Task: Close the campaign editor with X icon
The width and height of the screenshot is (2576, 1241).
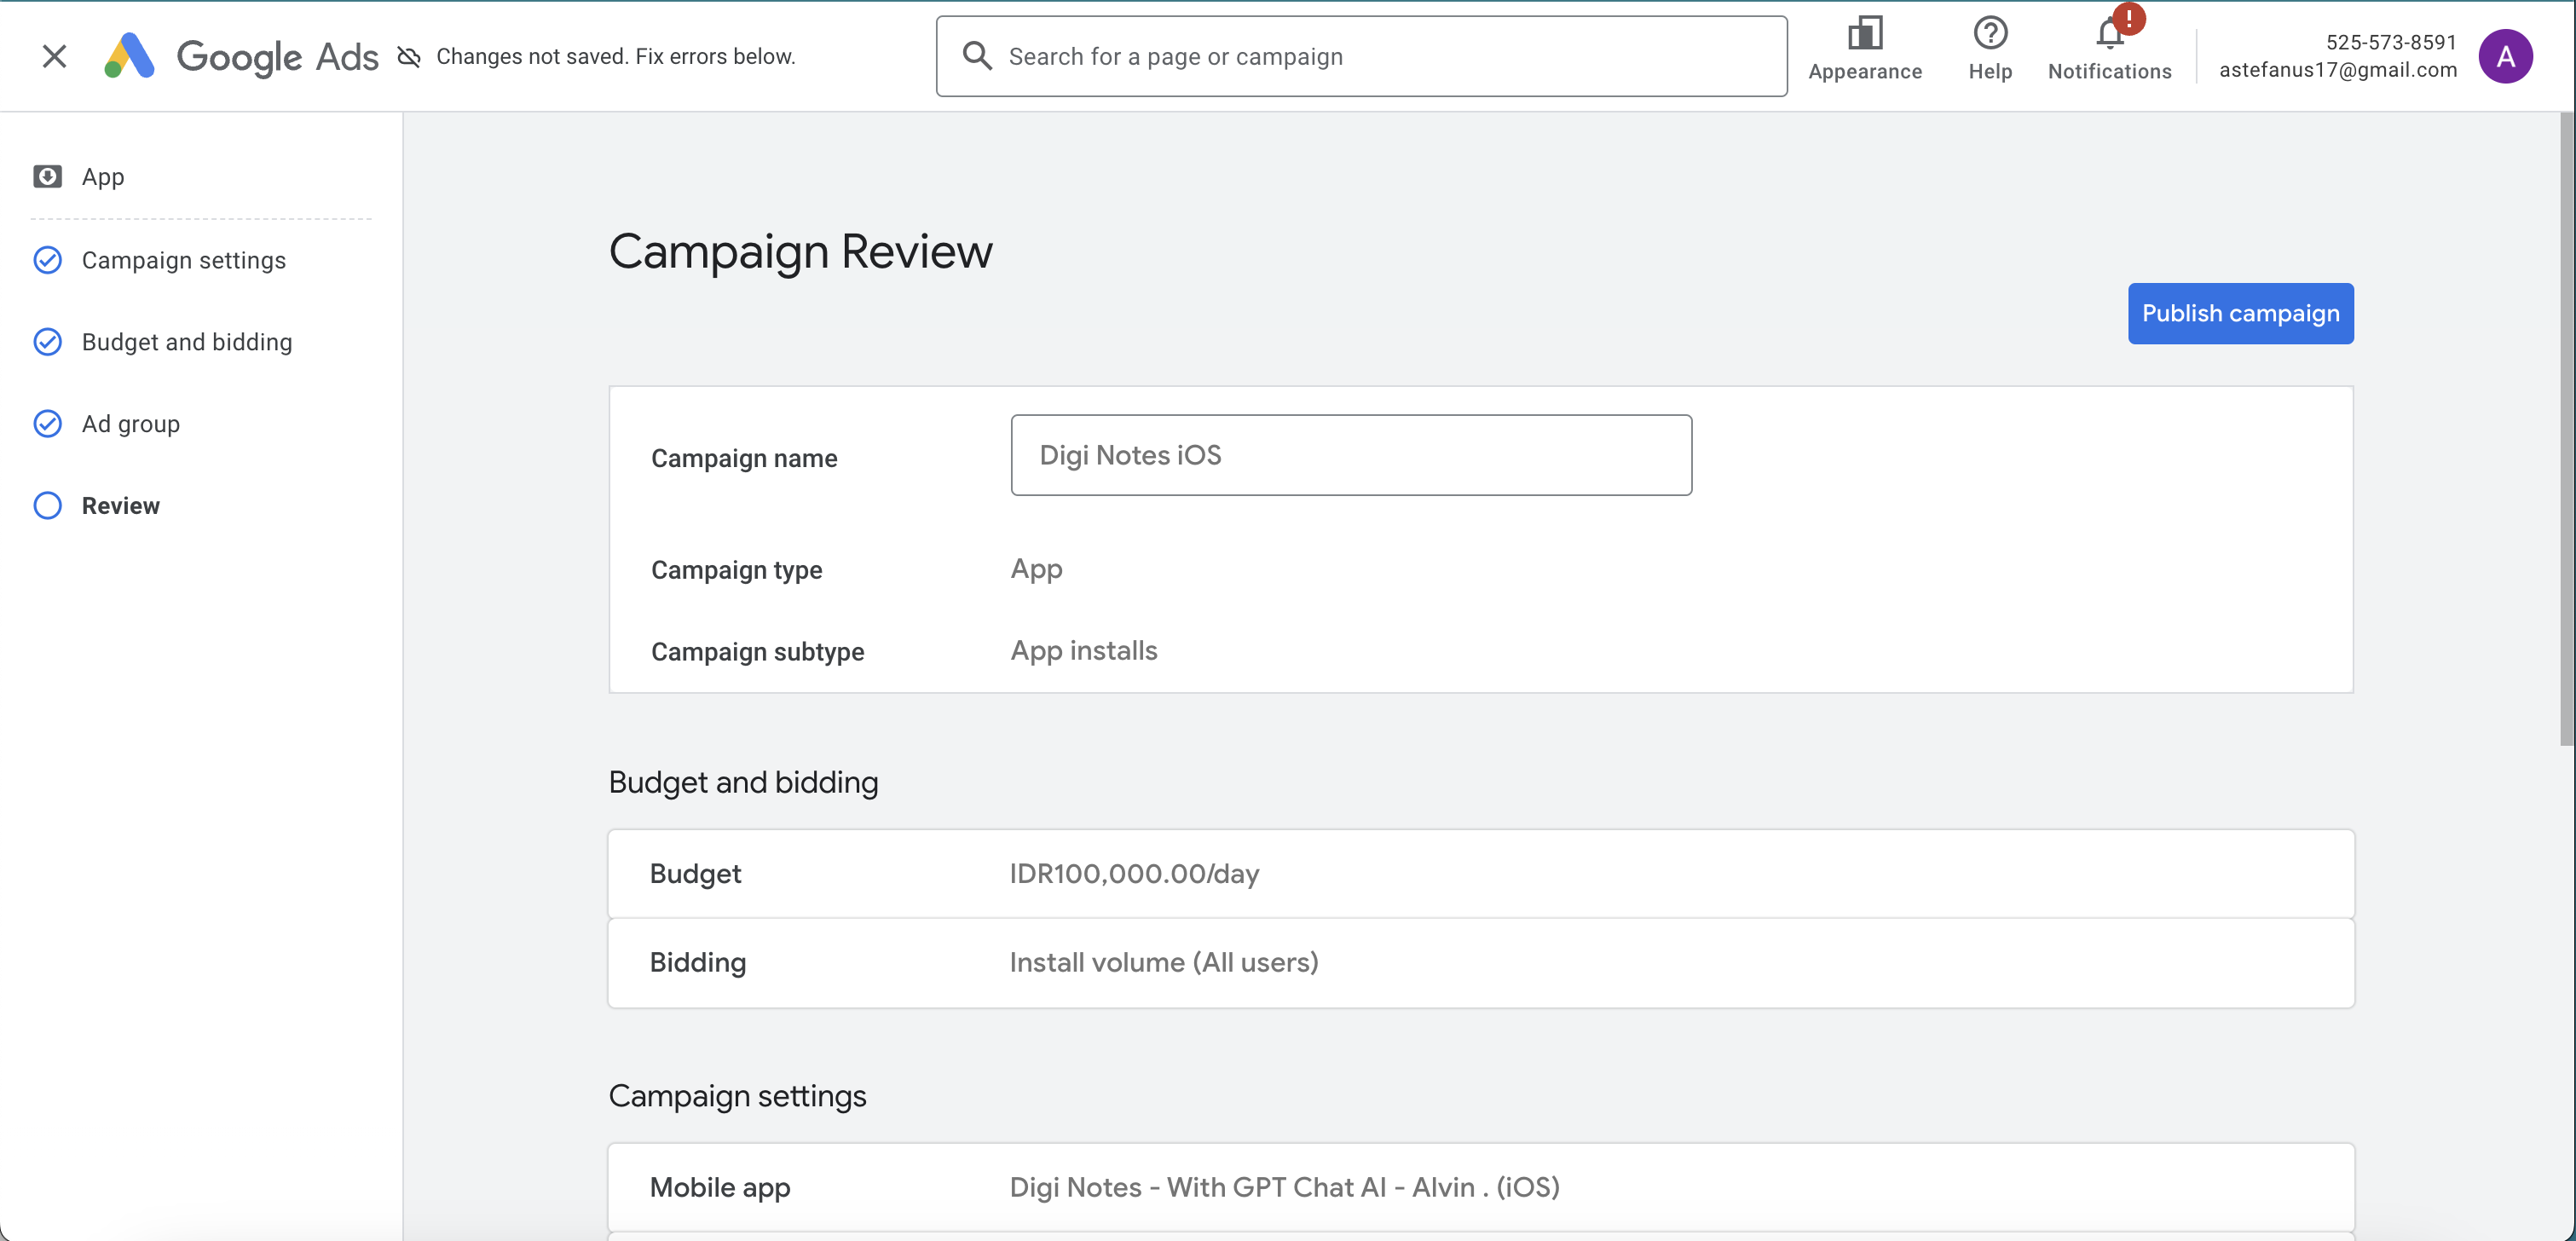Action: (54, 56)
